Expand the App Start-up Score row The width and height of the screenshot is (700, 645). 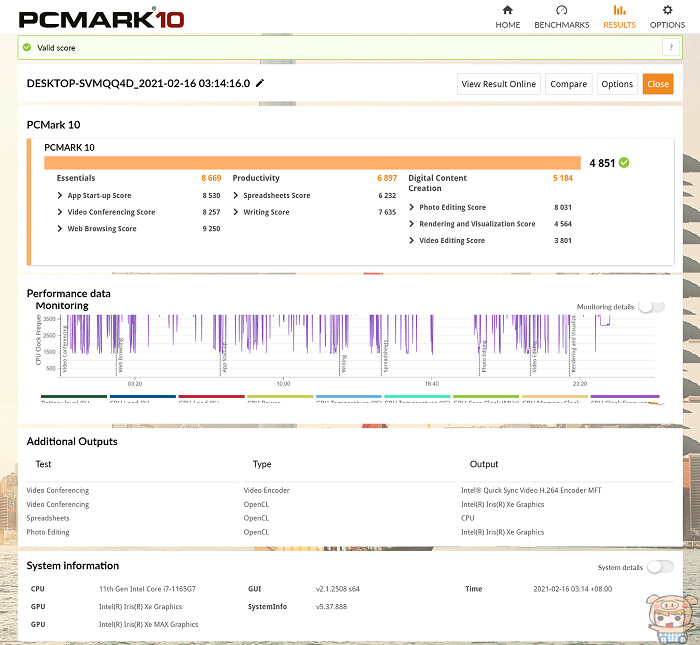click(61, 196)
